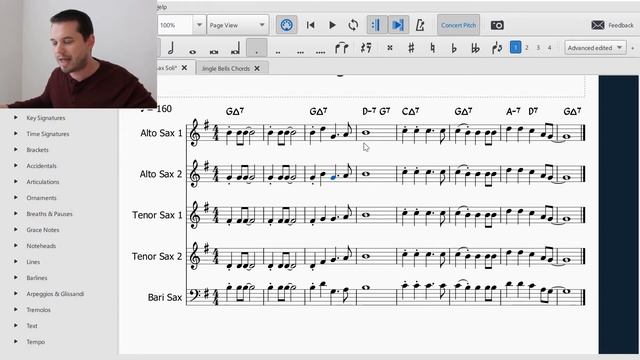This screenshot has height=360, width=640.
Task: Apply double sharp accidental
Action: click(x=390, y=48)
